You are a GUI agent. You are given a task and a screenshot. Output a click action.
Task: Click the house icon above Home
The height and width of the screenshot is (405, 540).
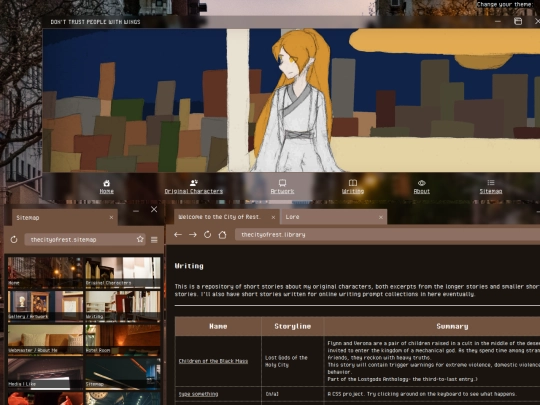tap(106, 183)
